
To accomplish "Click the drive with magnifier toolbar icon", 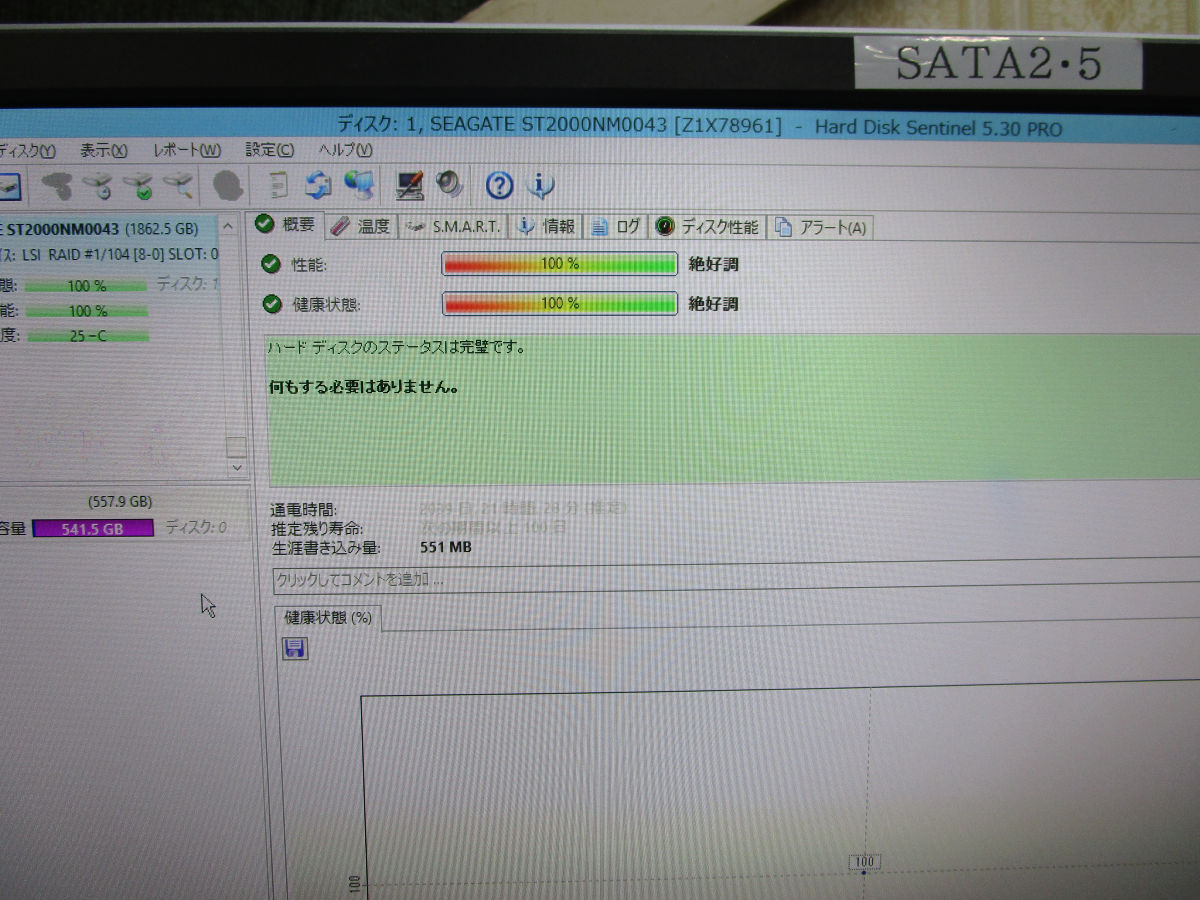I will click(178, 185).
